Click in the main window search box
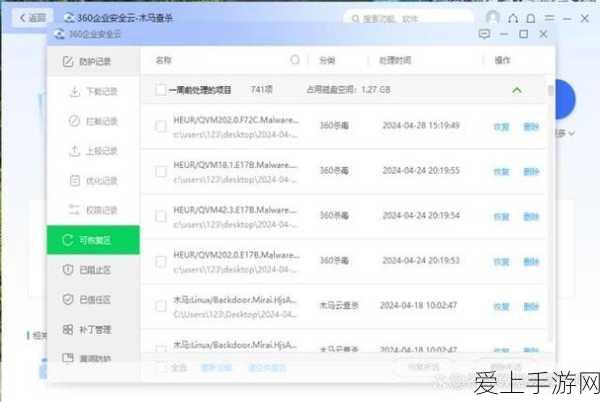The height and width of the screenshot is (402, 600). (409, 18)
